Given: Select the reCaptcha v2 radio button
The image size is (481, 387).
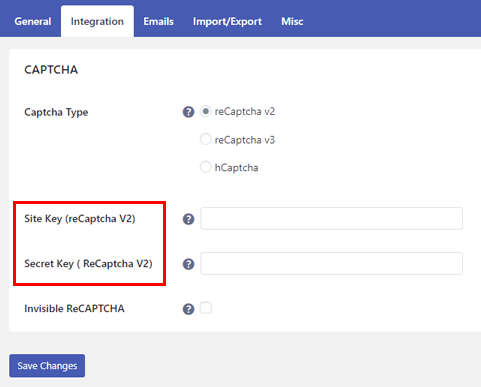Looking at the screenshot, I should point(205,111).
